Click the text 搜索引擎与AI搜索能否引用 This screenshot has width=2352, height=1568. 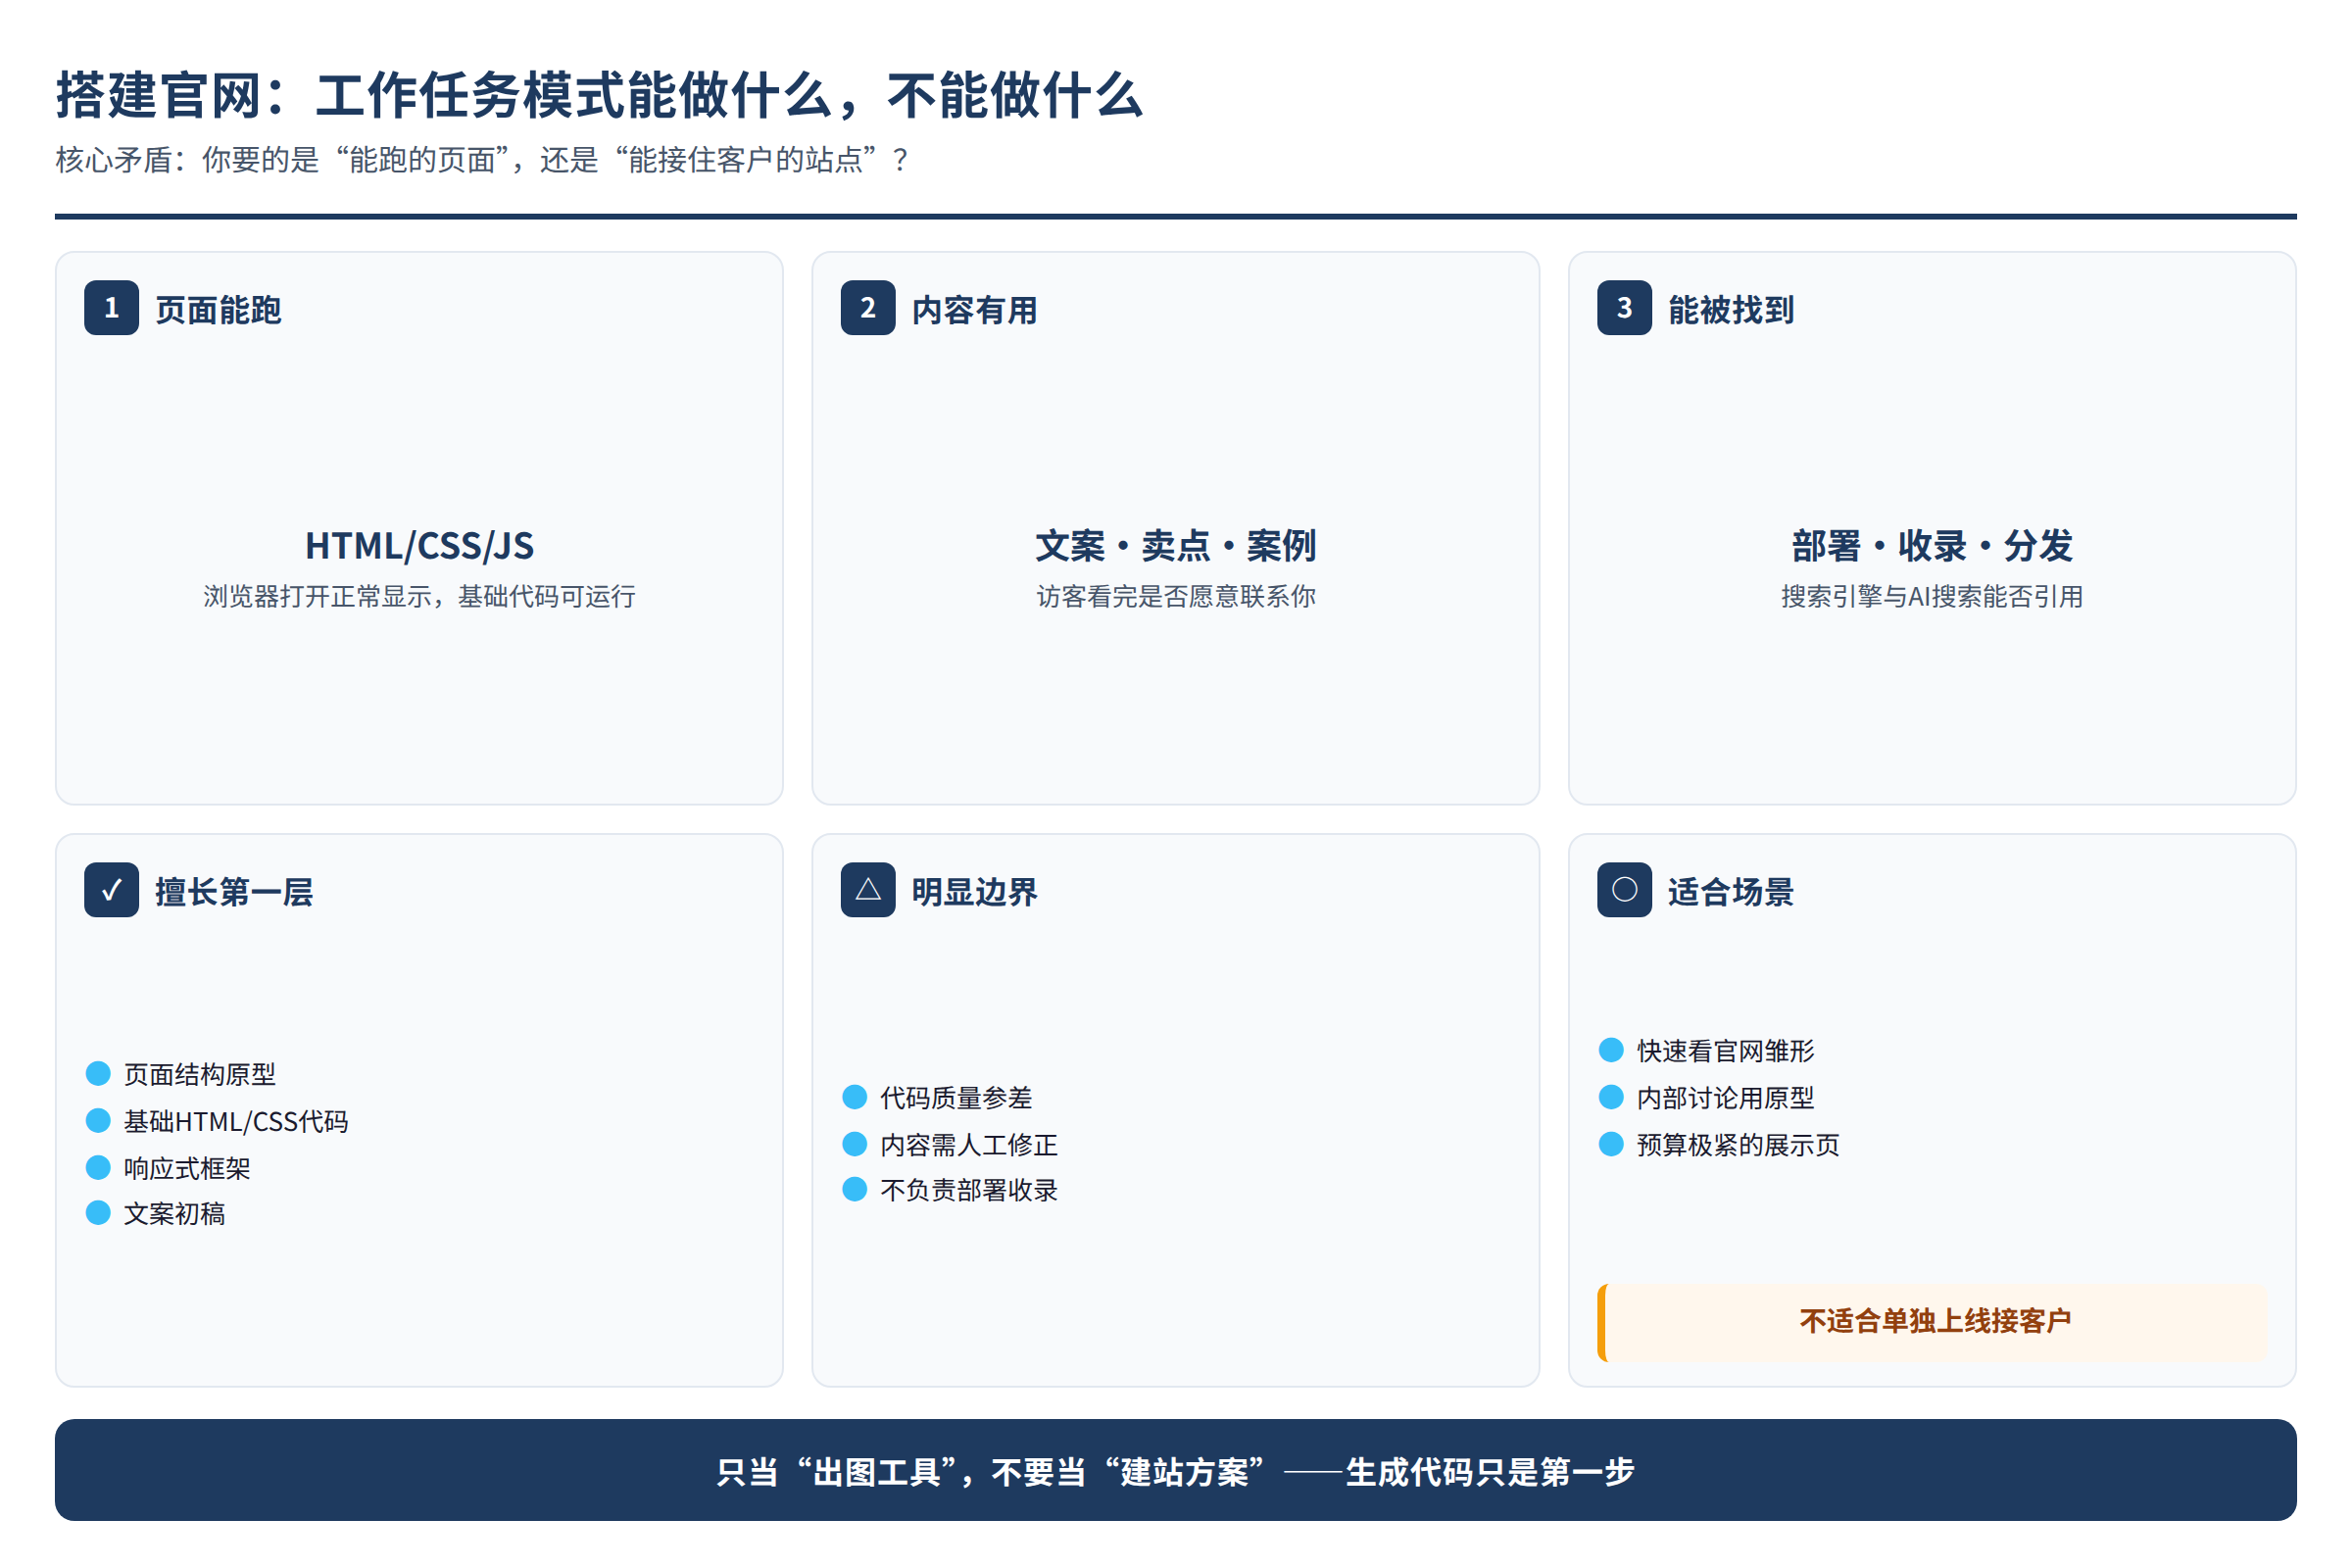coord(1932,597)
